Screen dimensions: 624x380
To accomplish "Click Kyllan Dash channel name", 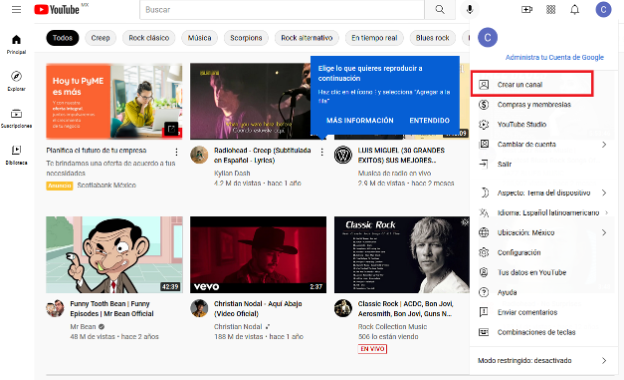I will click(x=232, y=173).
